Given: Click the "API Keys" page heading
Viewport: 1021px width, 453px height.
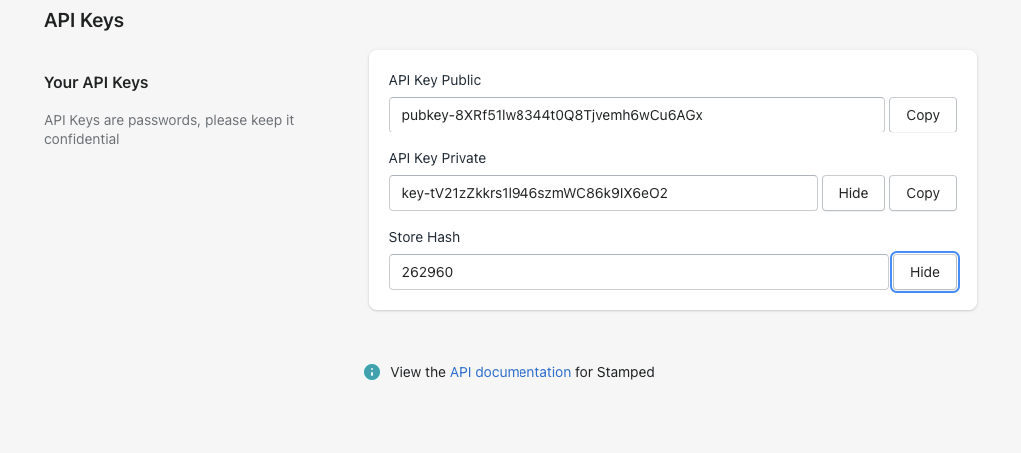Looking at the screenshot, I should (84, 20).
